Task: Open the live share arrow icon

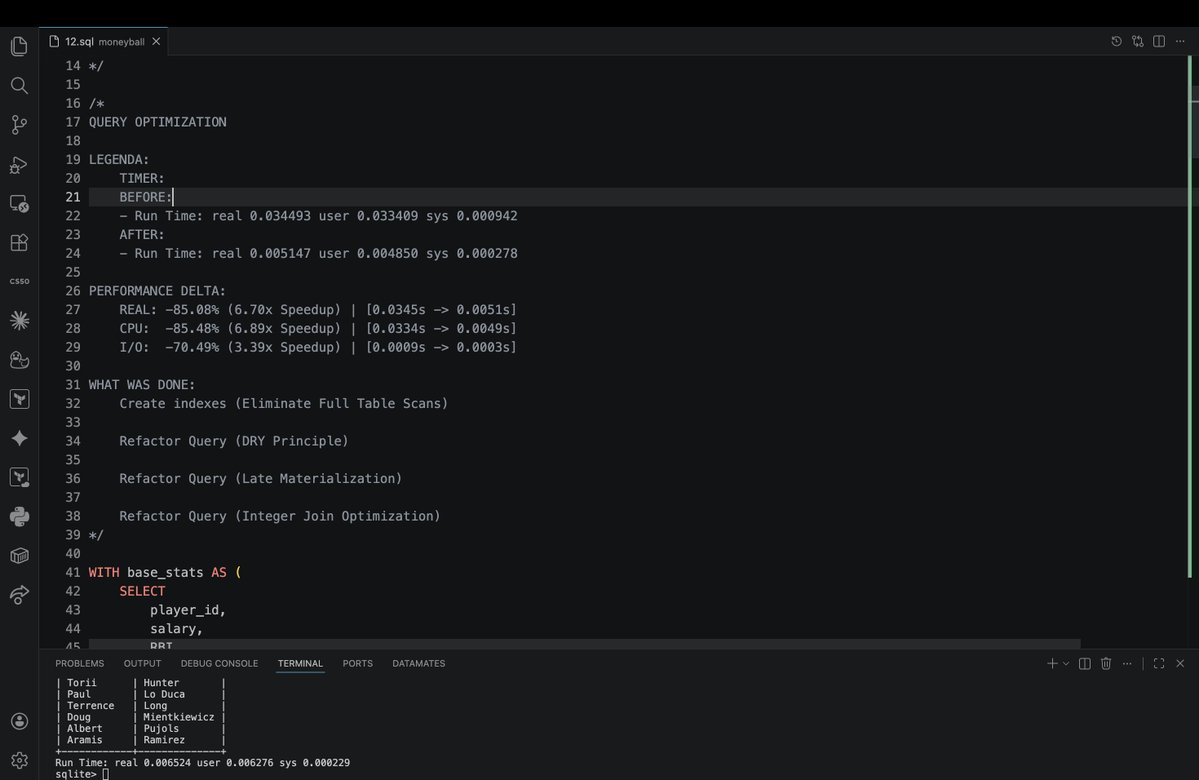Action: point(19,594)
